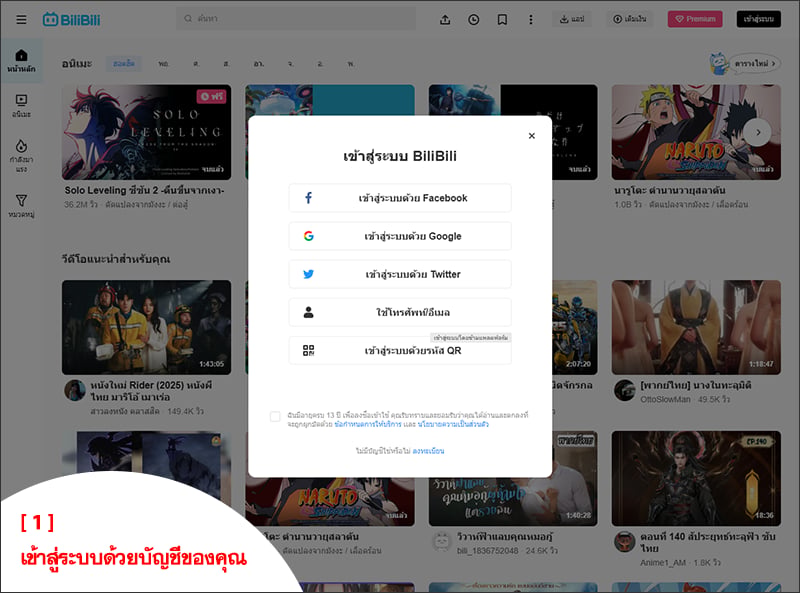Click the Naruto title under top-right thumbnail
The height and width of the screenshot is (593, 800).
point(670,190)
